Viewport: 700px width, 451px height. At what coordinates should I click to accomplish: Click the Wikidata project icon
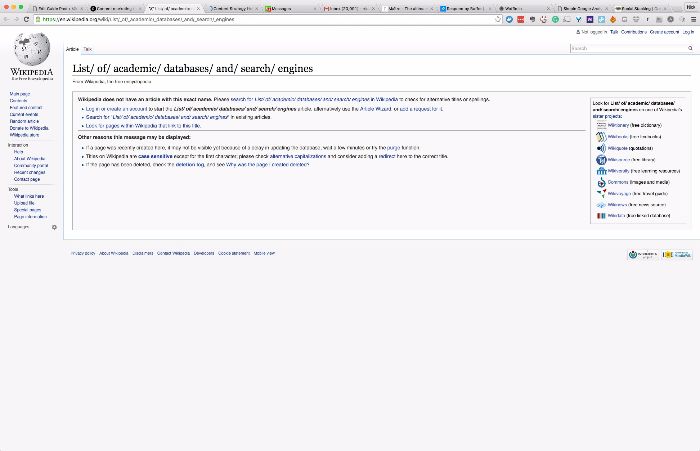point(600,215)
